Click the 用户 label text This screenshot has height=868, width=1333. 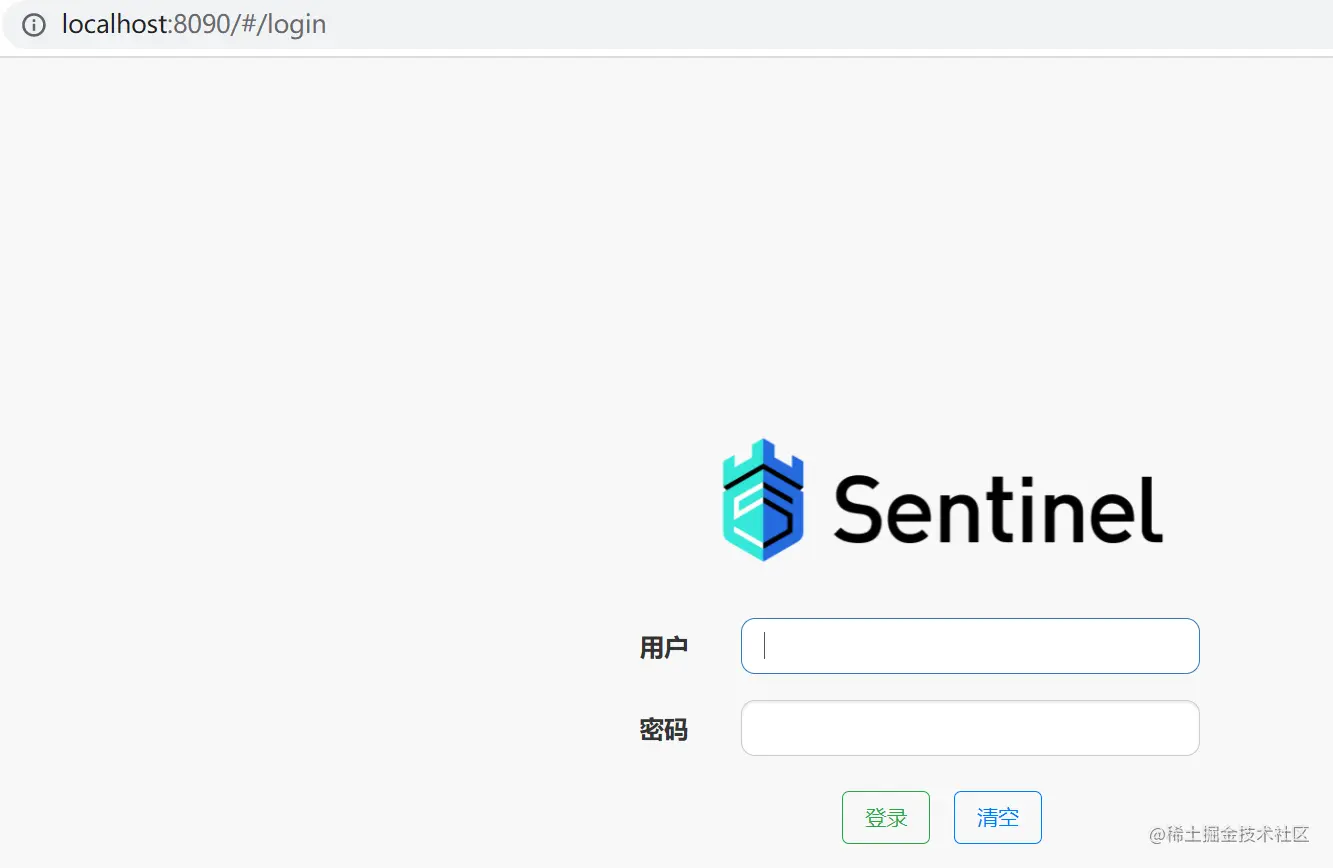[664, 647]
